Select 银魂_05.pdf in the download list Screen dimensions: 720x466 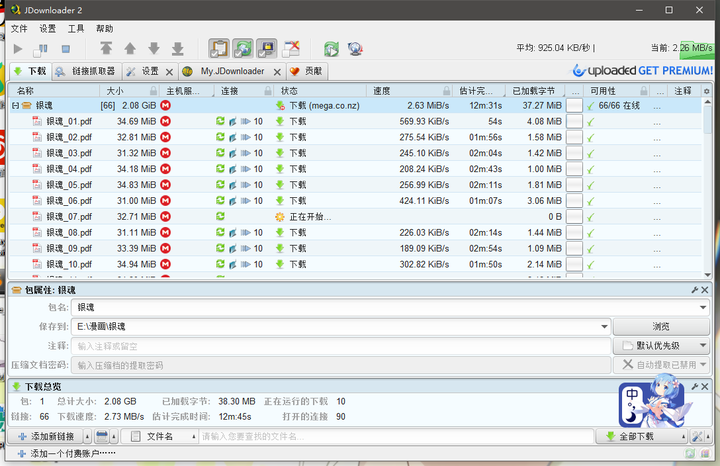tap(68, 185)
